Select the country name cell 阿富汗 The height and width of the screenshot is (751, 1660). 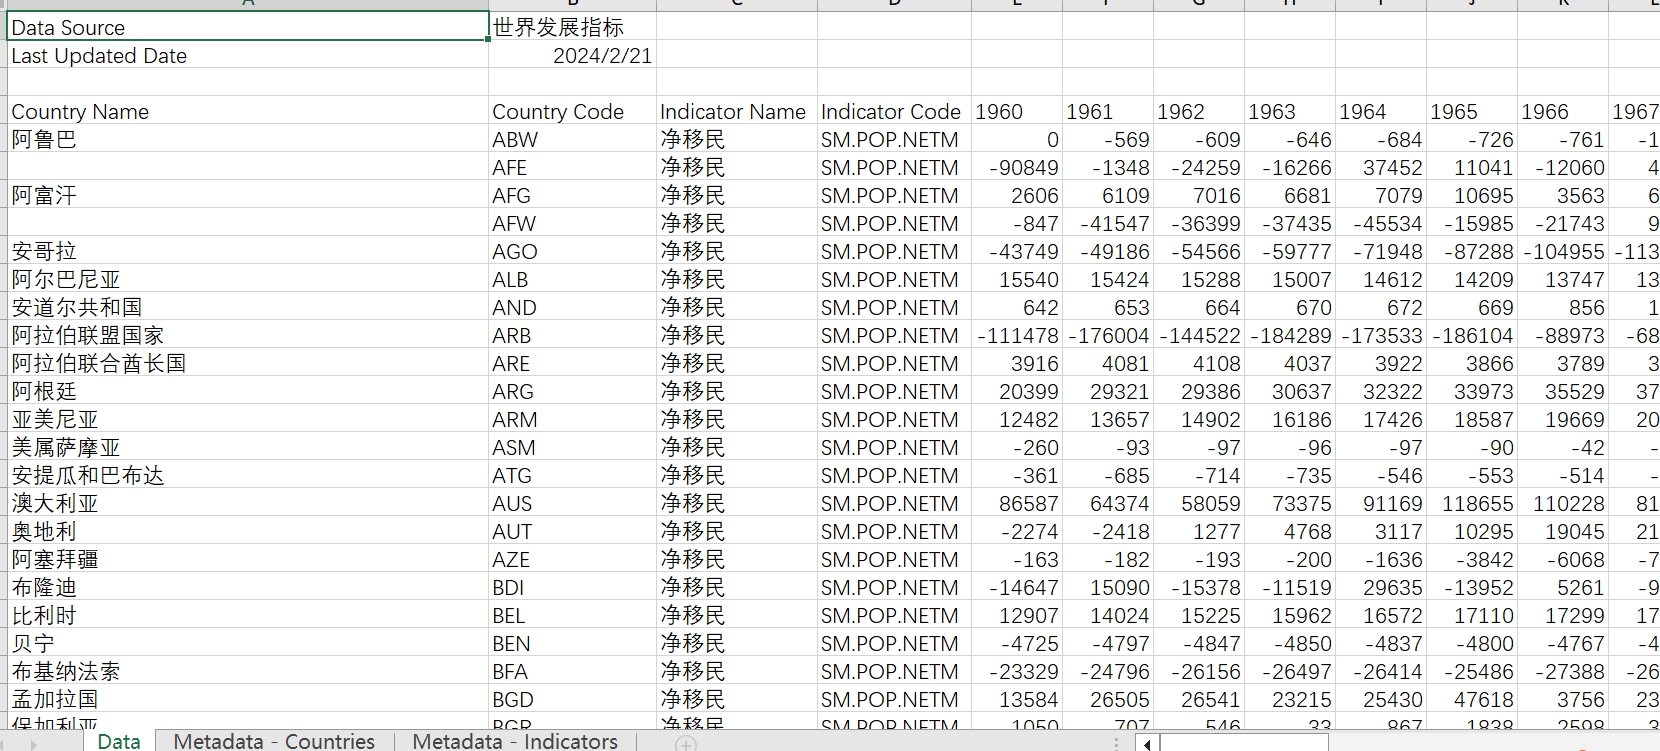click(x=248, y=195)
